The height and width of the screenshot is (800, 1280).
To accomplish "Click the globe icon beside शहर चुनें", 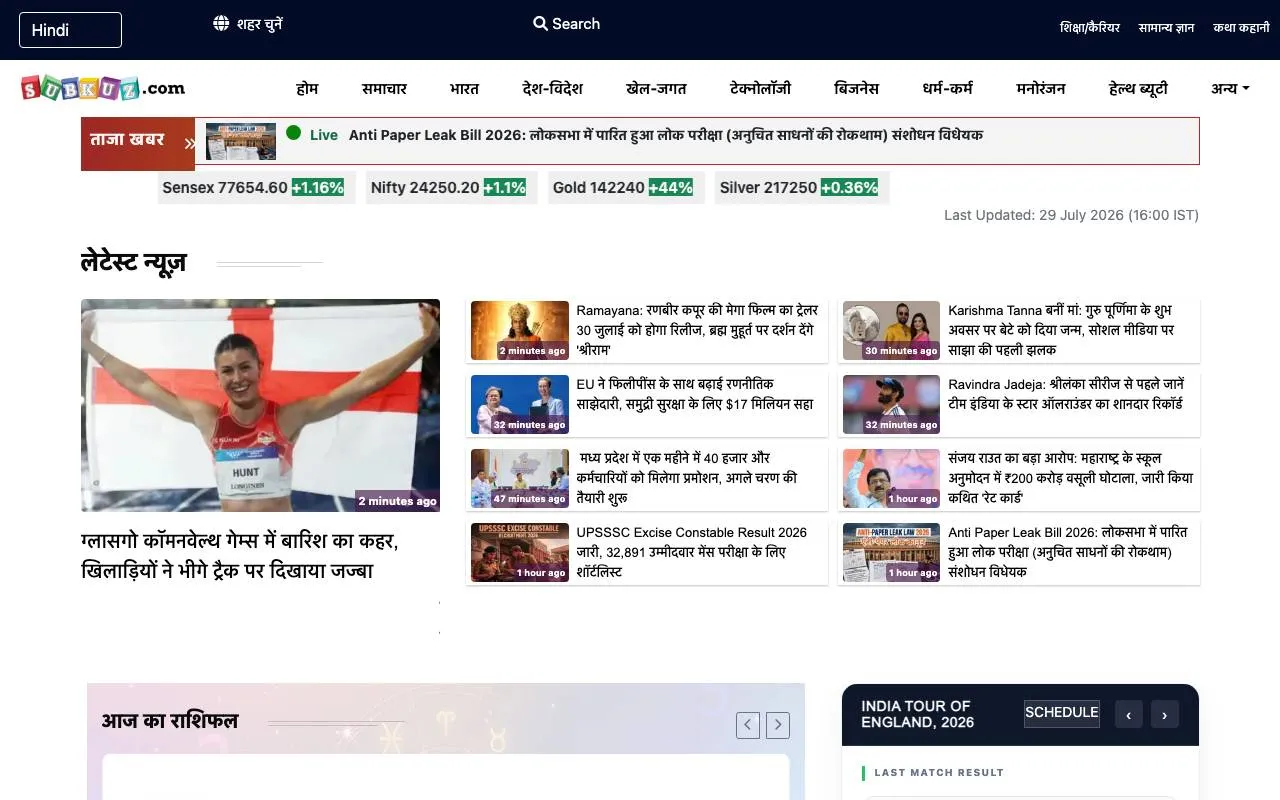I will click(221, 23).
